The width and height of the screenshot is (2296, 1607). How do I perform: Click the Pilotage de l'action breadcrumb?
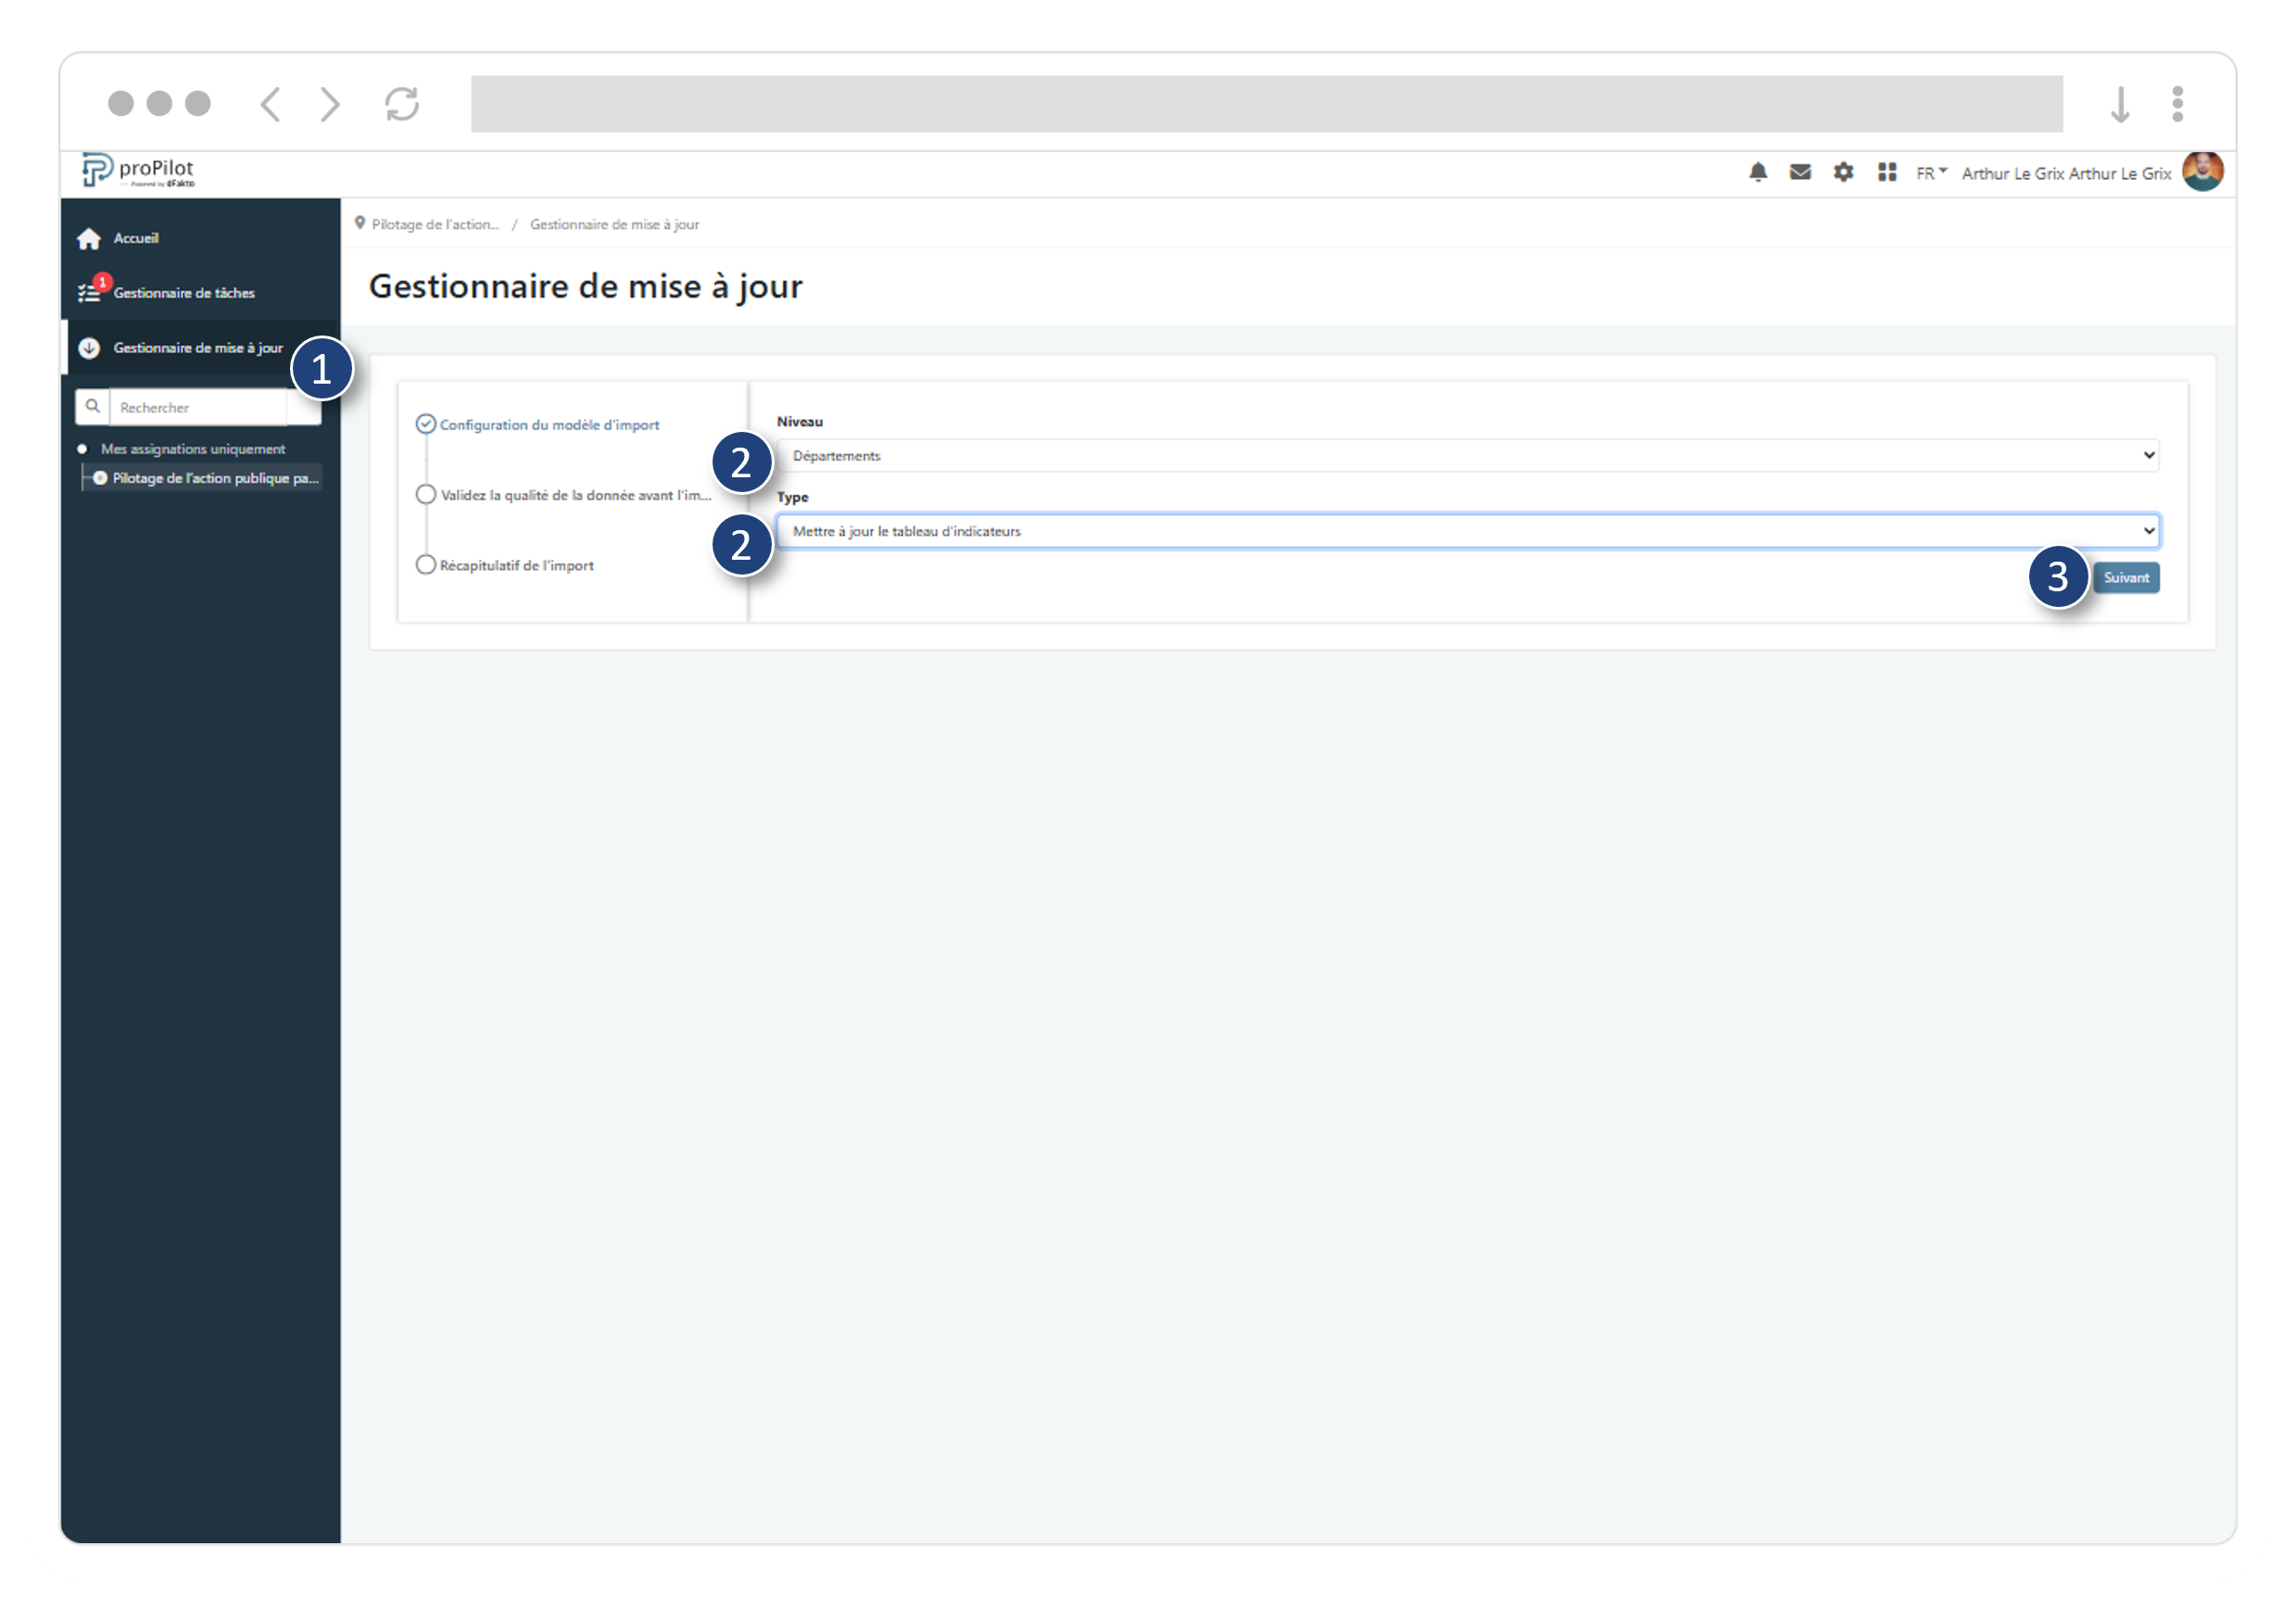[435, 224]
